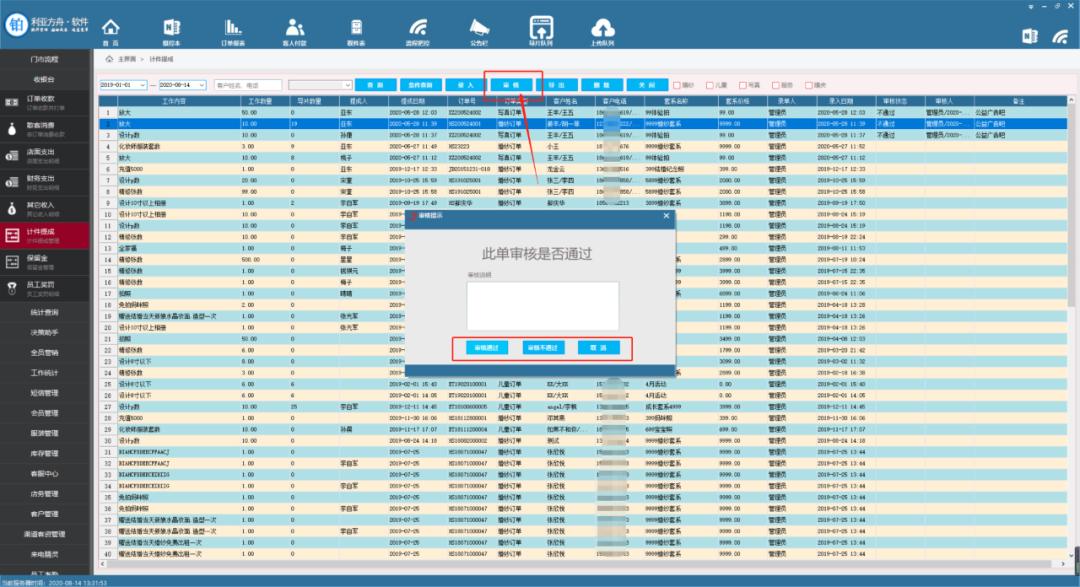The height and width of the screenshot is (587, 1080).
Task: Open 统计查询 sidebar section
Action: [45, 312]
